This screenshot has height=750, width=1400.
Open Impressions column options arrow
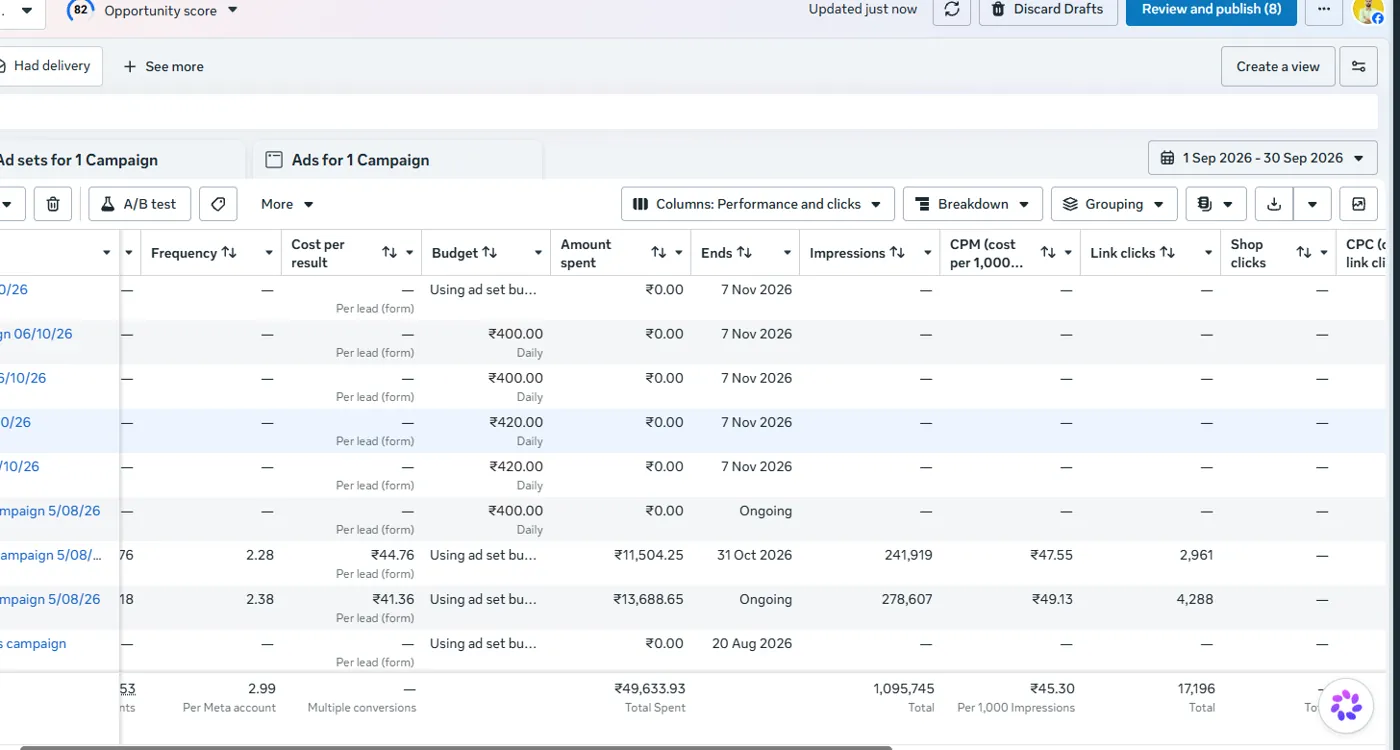click(x=927, y=253)
